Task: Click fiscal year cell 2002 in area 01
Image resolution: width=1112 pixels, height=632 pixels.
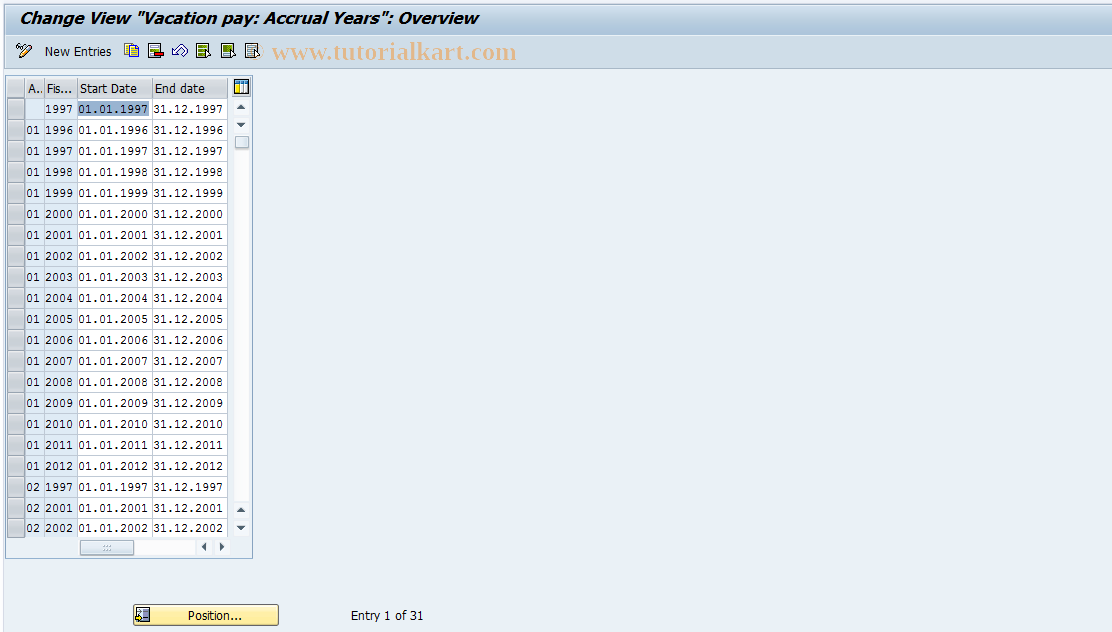Action: pos(60,256)
